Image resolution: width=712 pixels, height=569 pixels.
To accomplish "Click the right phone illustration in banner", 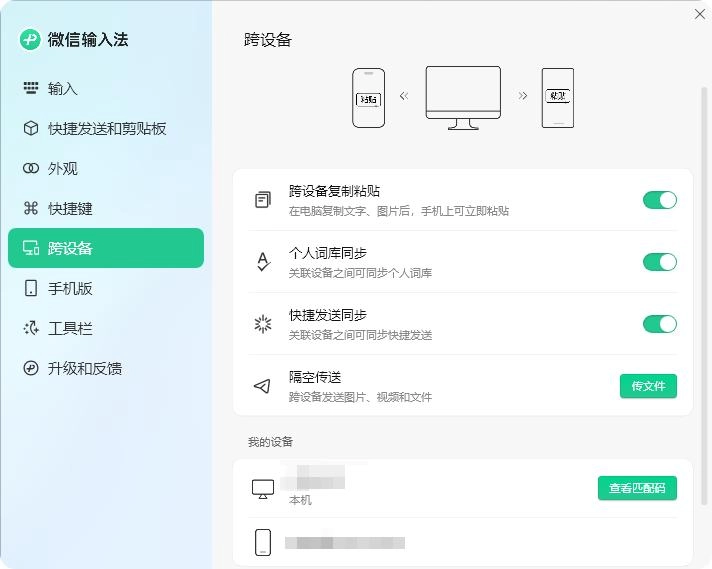I will [558, 98].
